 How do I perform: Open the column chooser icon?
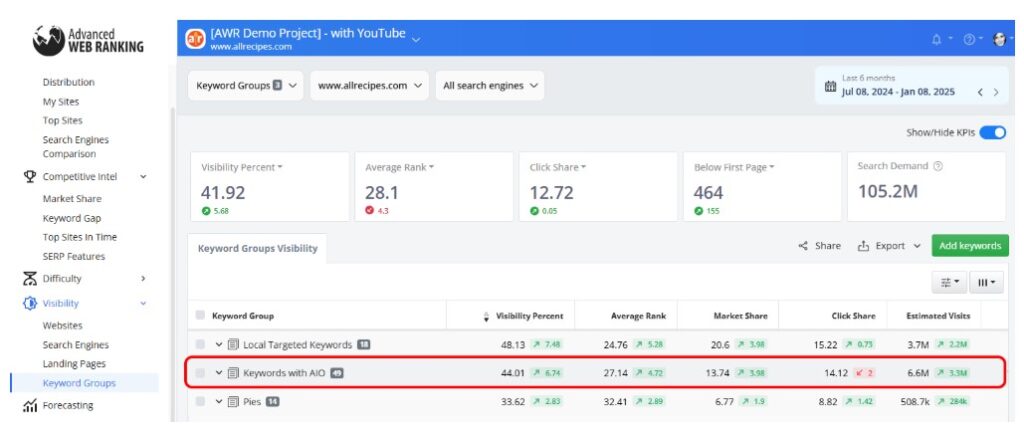tap(986, 282)
